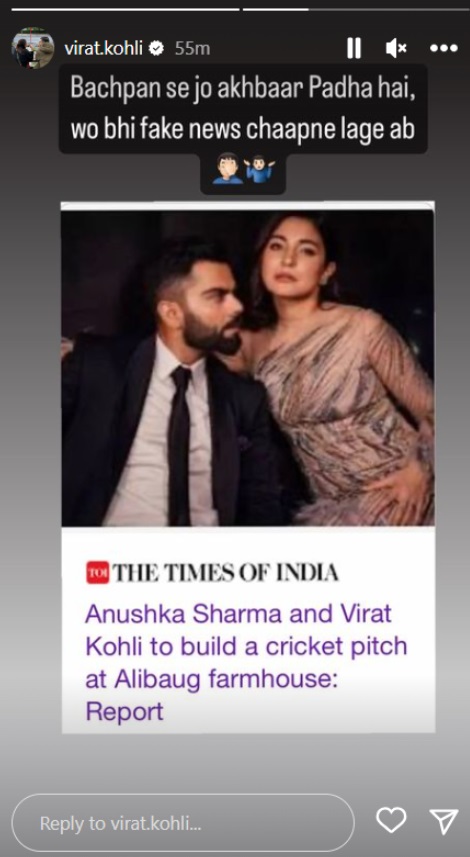Open the three-dot more options menu
The height and width of the screenshot is (857, 470).
click(443, 49)
